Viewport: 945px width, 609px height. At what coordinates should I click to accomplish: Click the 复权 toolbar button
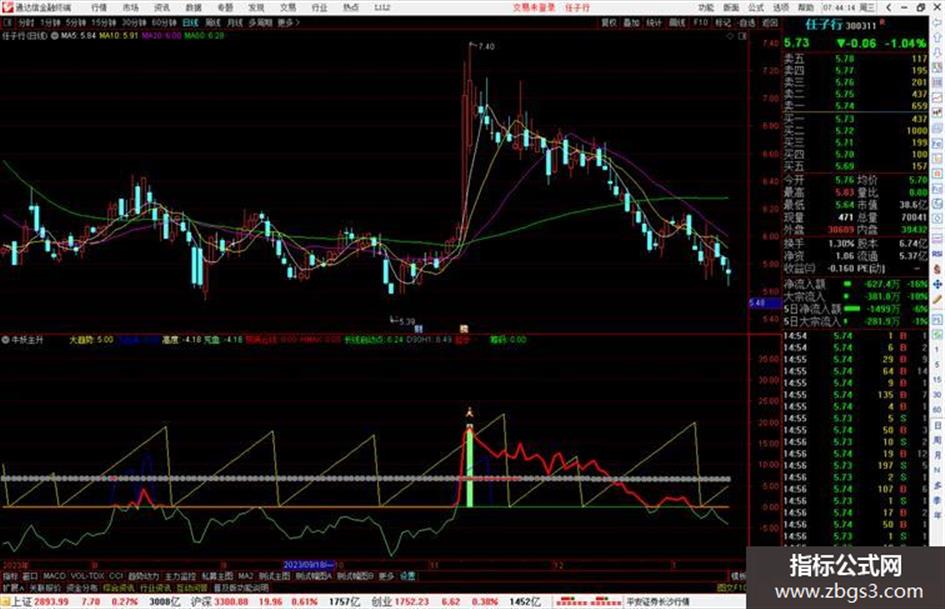tap(609, 22)
